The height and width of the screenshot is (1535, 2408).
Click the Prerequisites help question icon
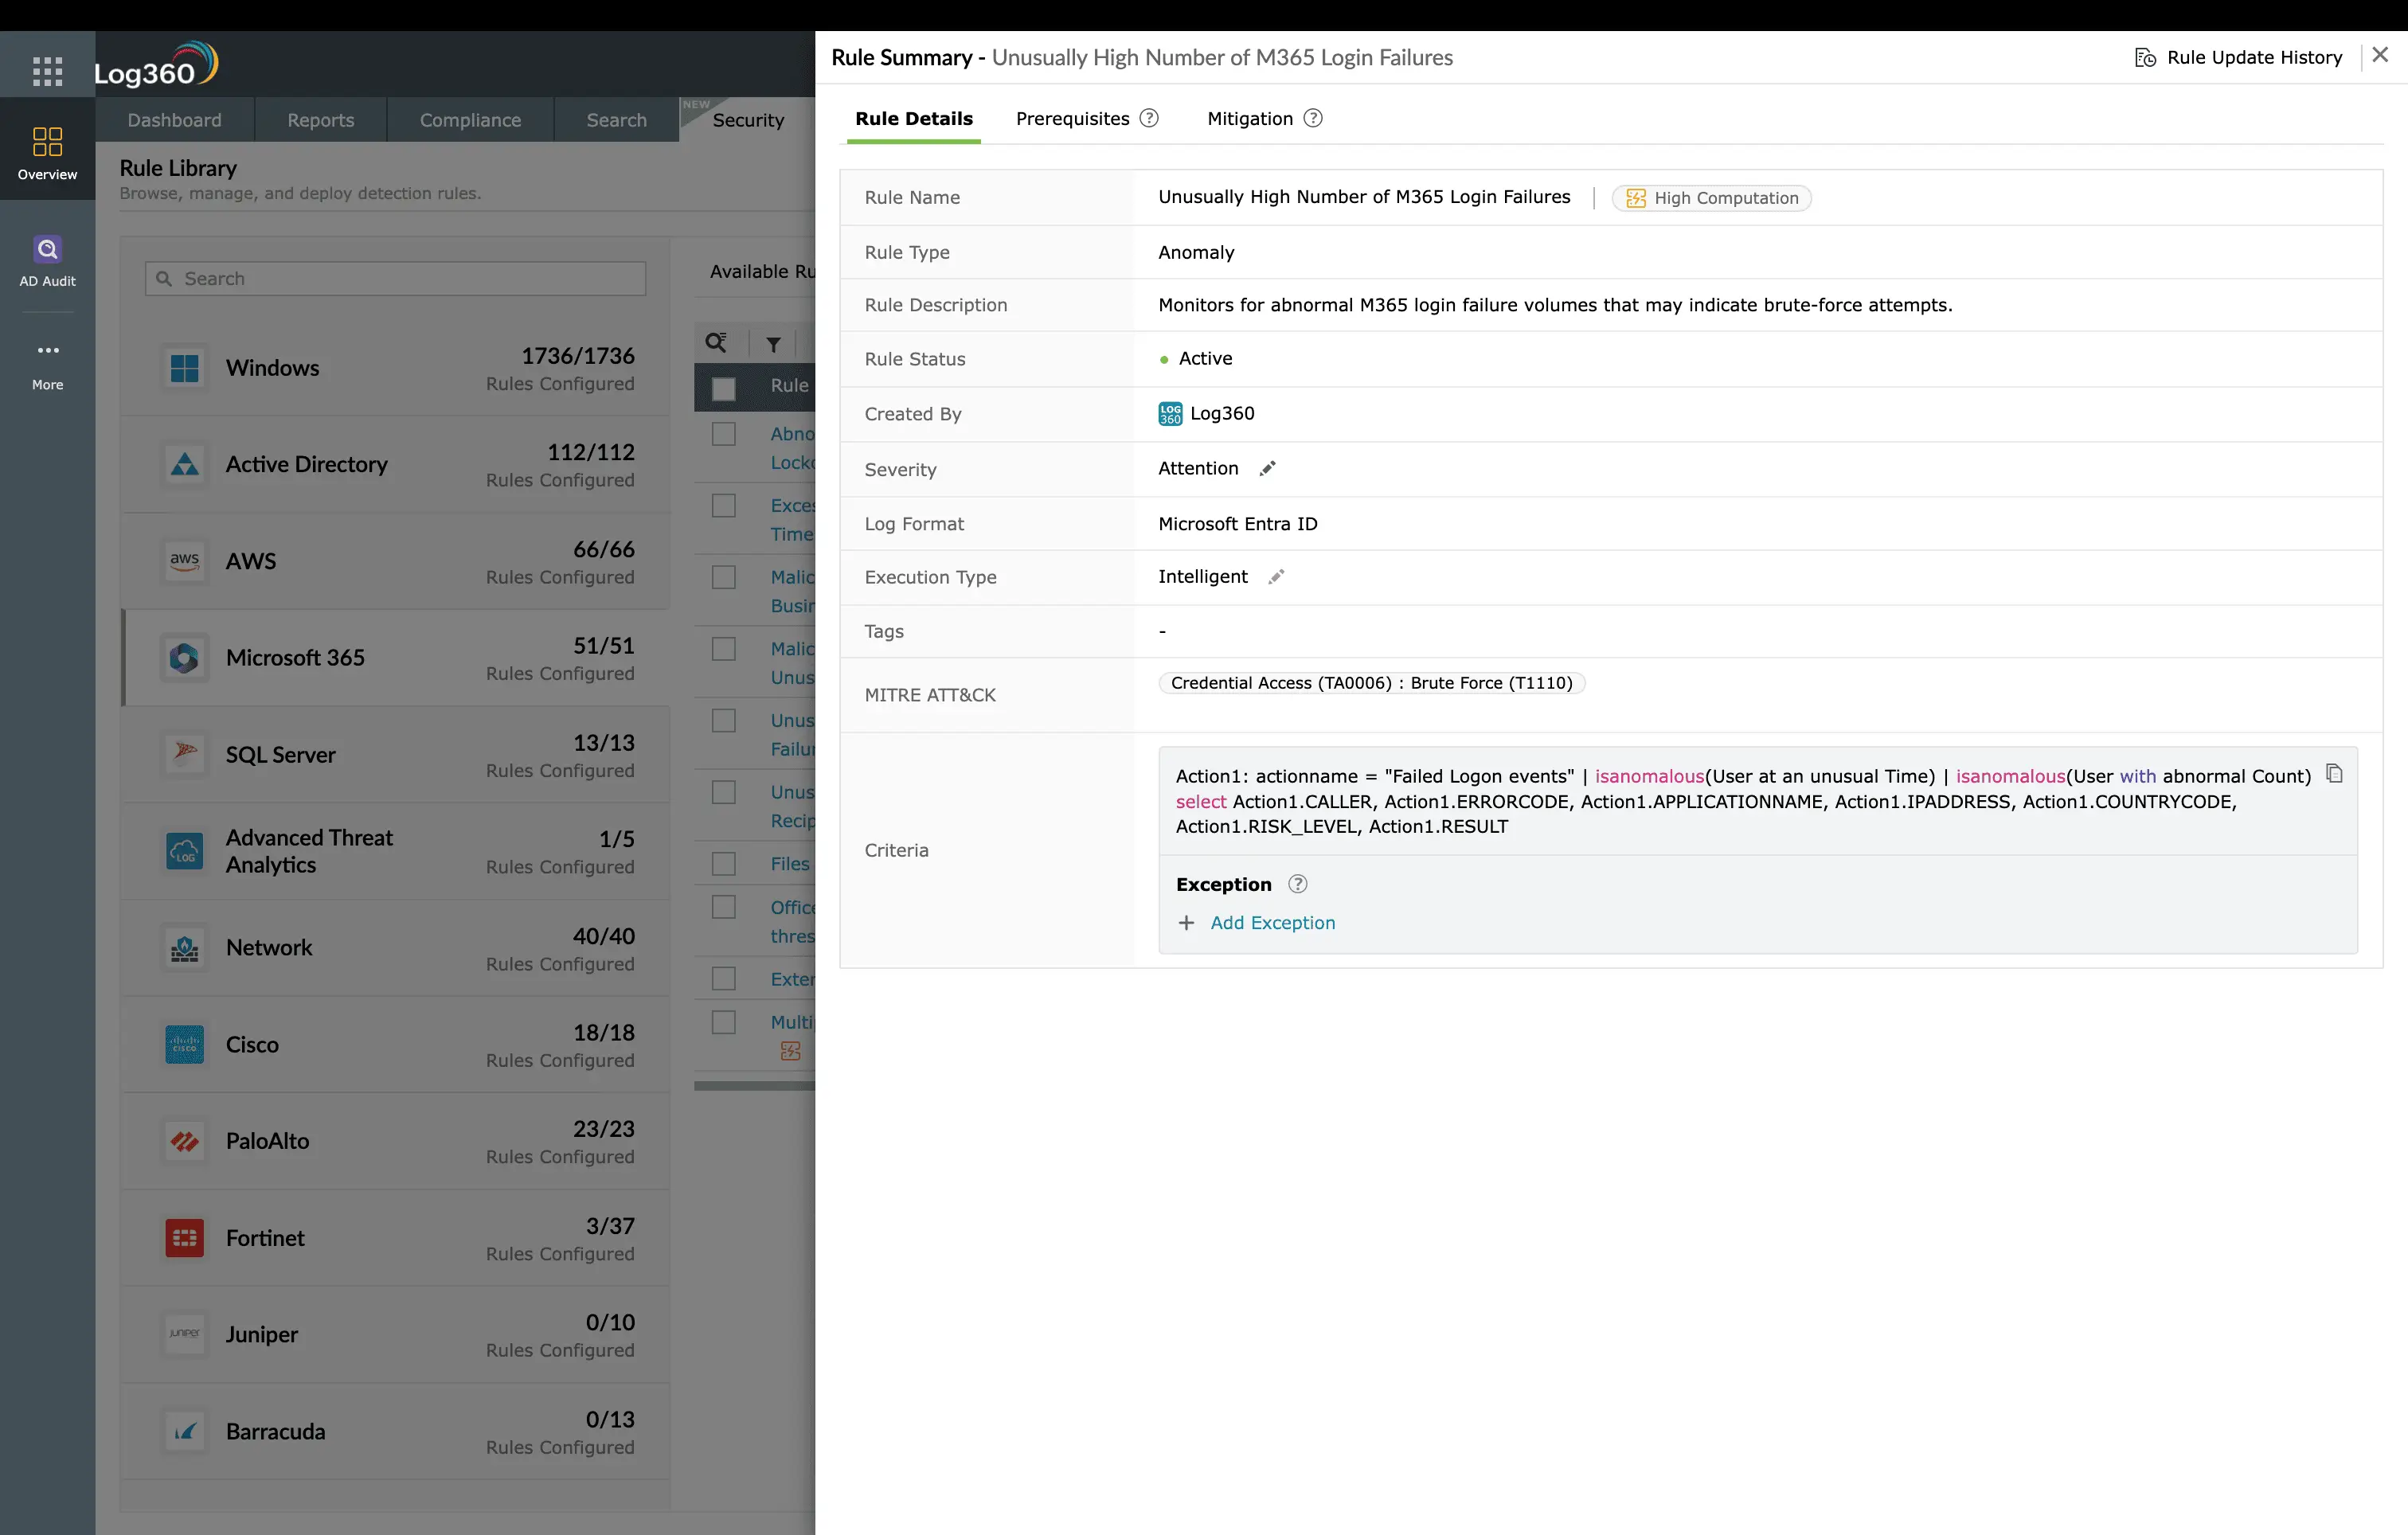tap(1150, 118)
